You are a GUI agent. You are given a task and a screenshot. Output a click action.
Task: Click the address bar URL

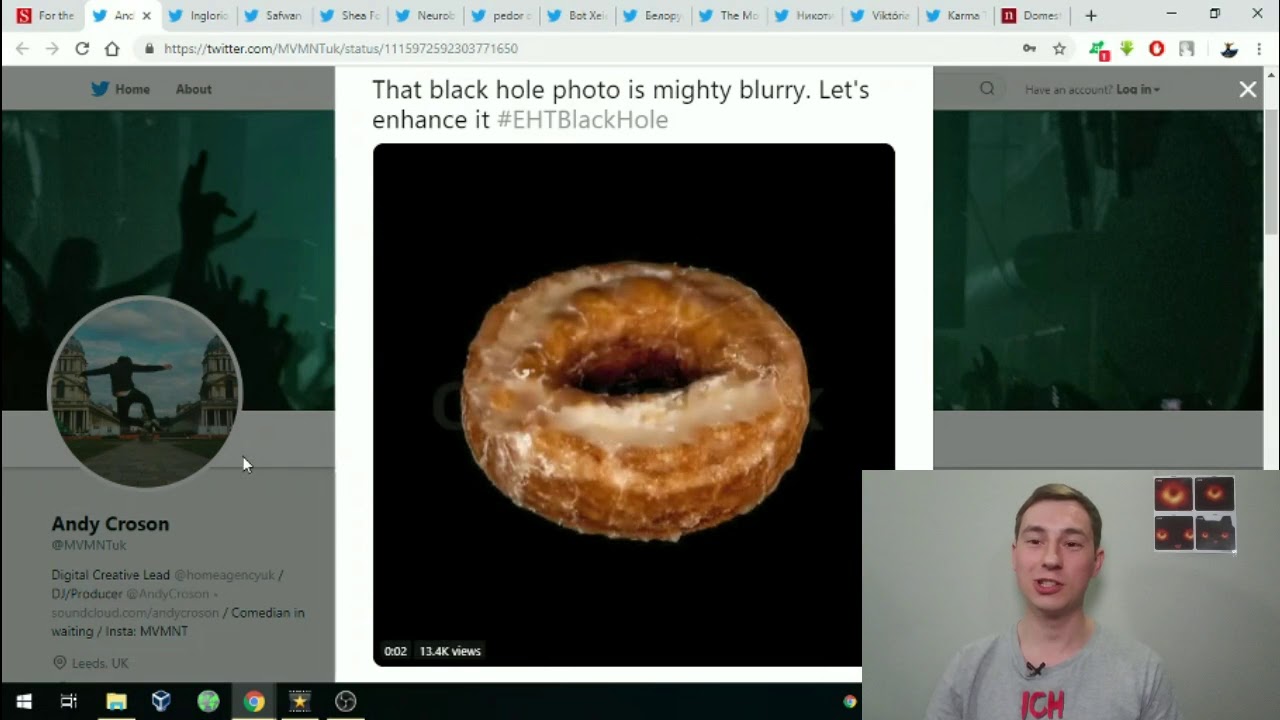pyautogui.click(x=340, y=48)
